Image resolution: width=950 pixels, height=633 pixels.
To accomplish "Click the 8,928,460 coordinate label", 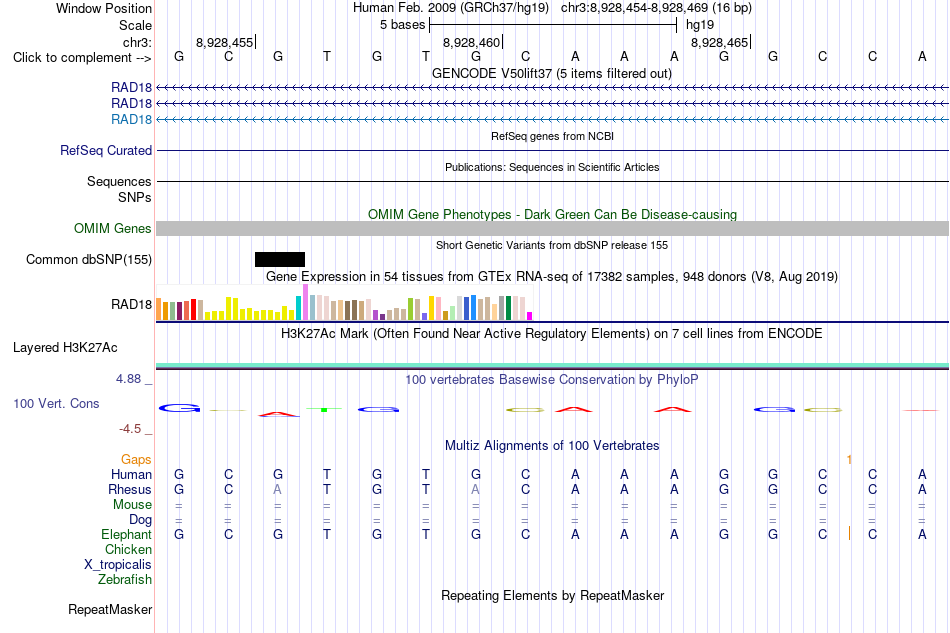I will [x=471, y=42].
